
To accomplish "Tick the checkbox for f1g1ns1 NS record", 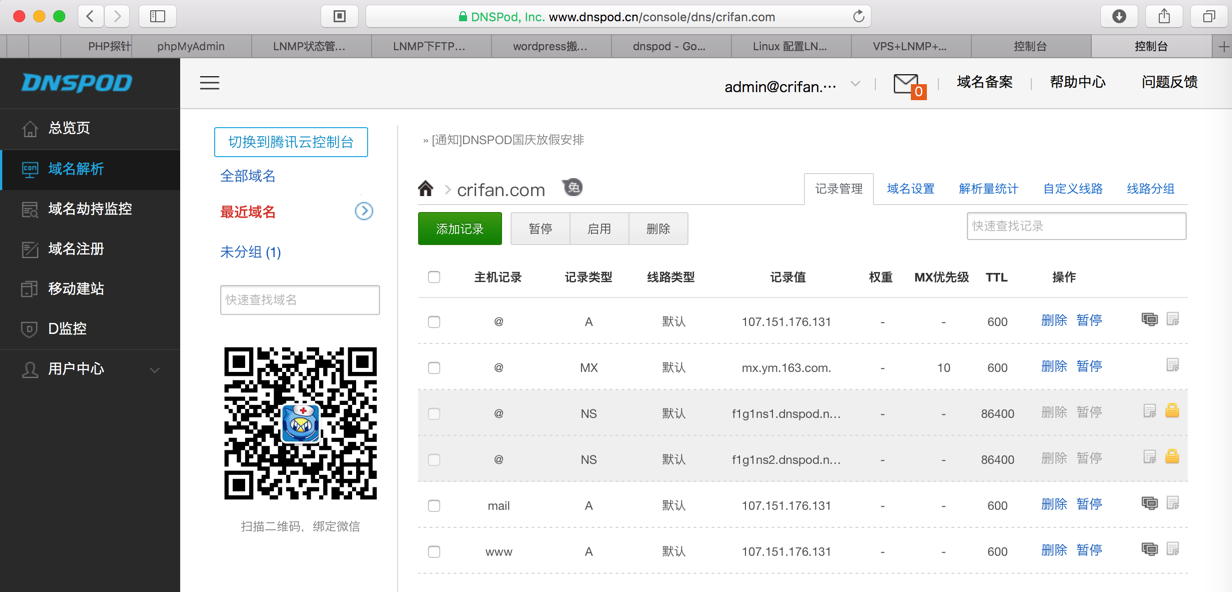I will pyautogui.click(x=434, y=414).
